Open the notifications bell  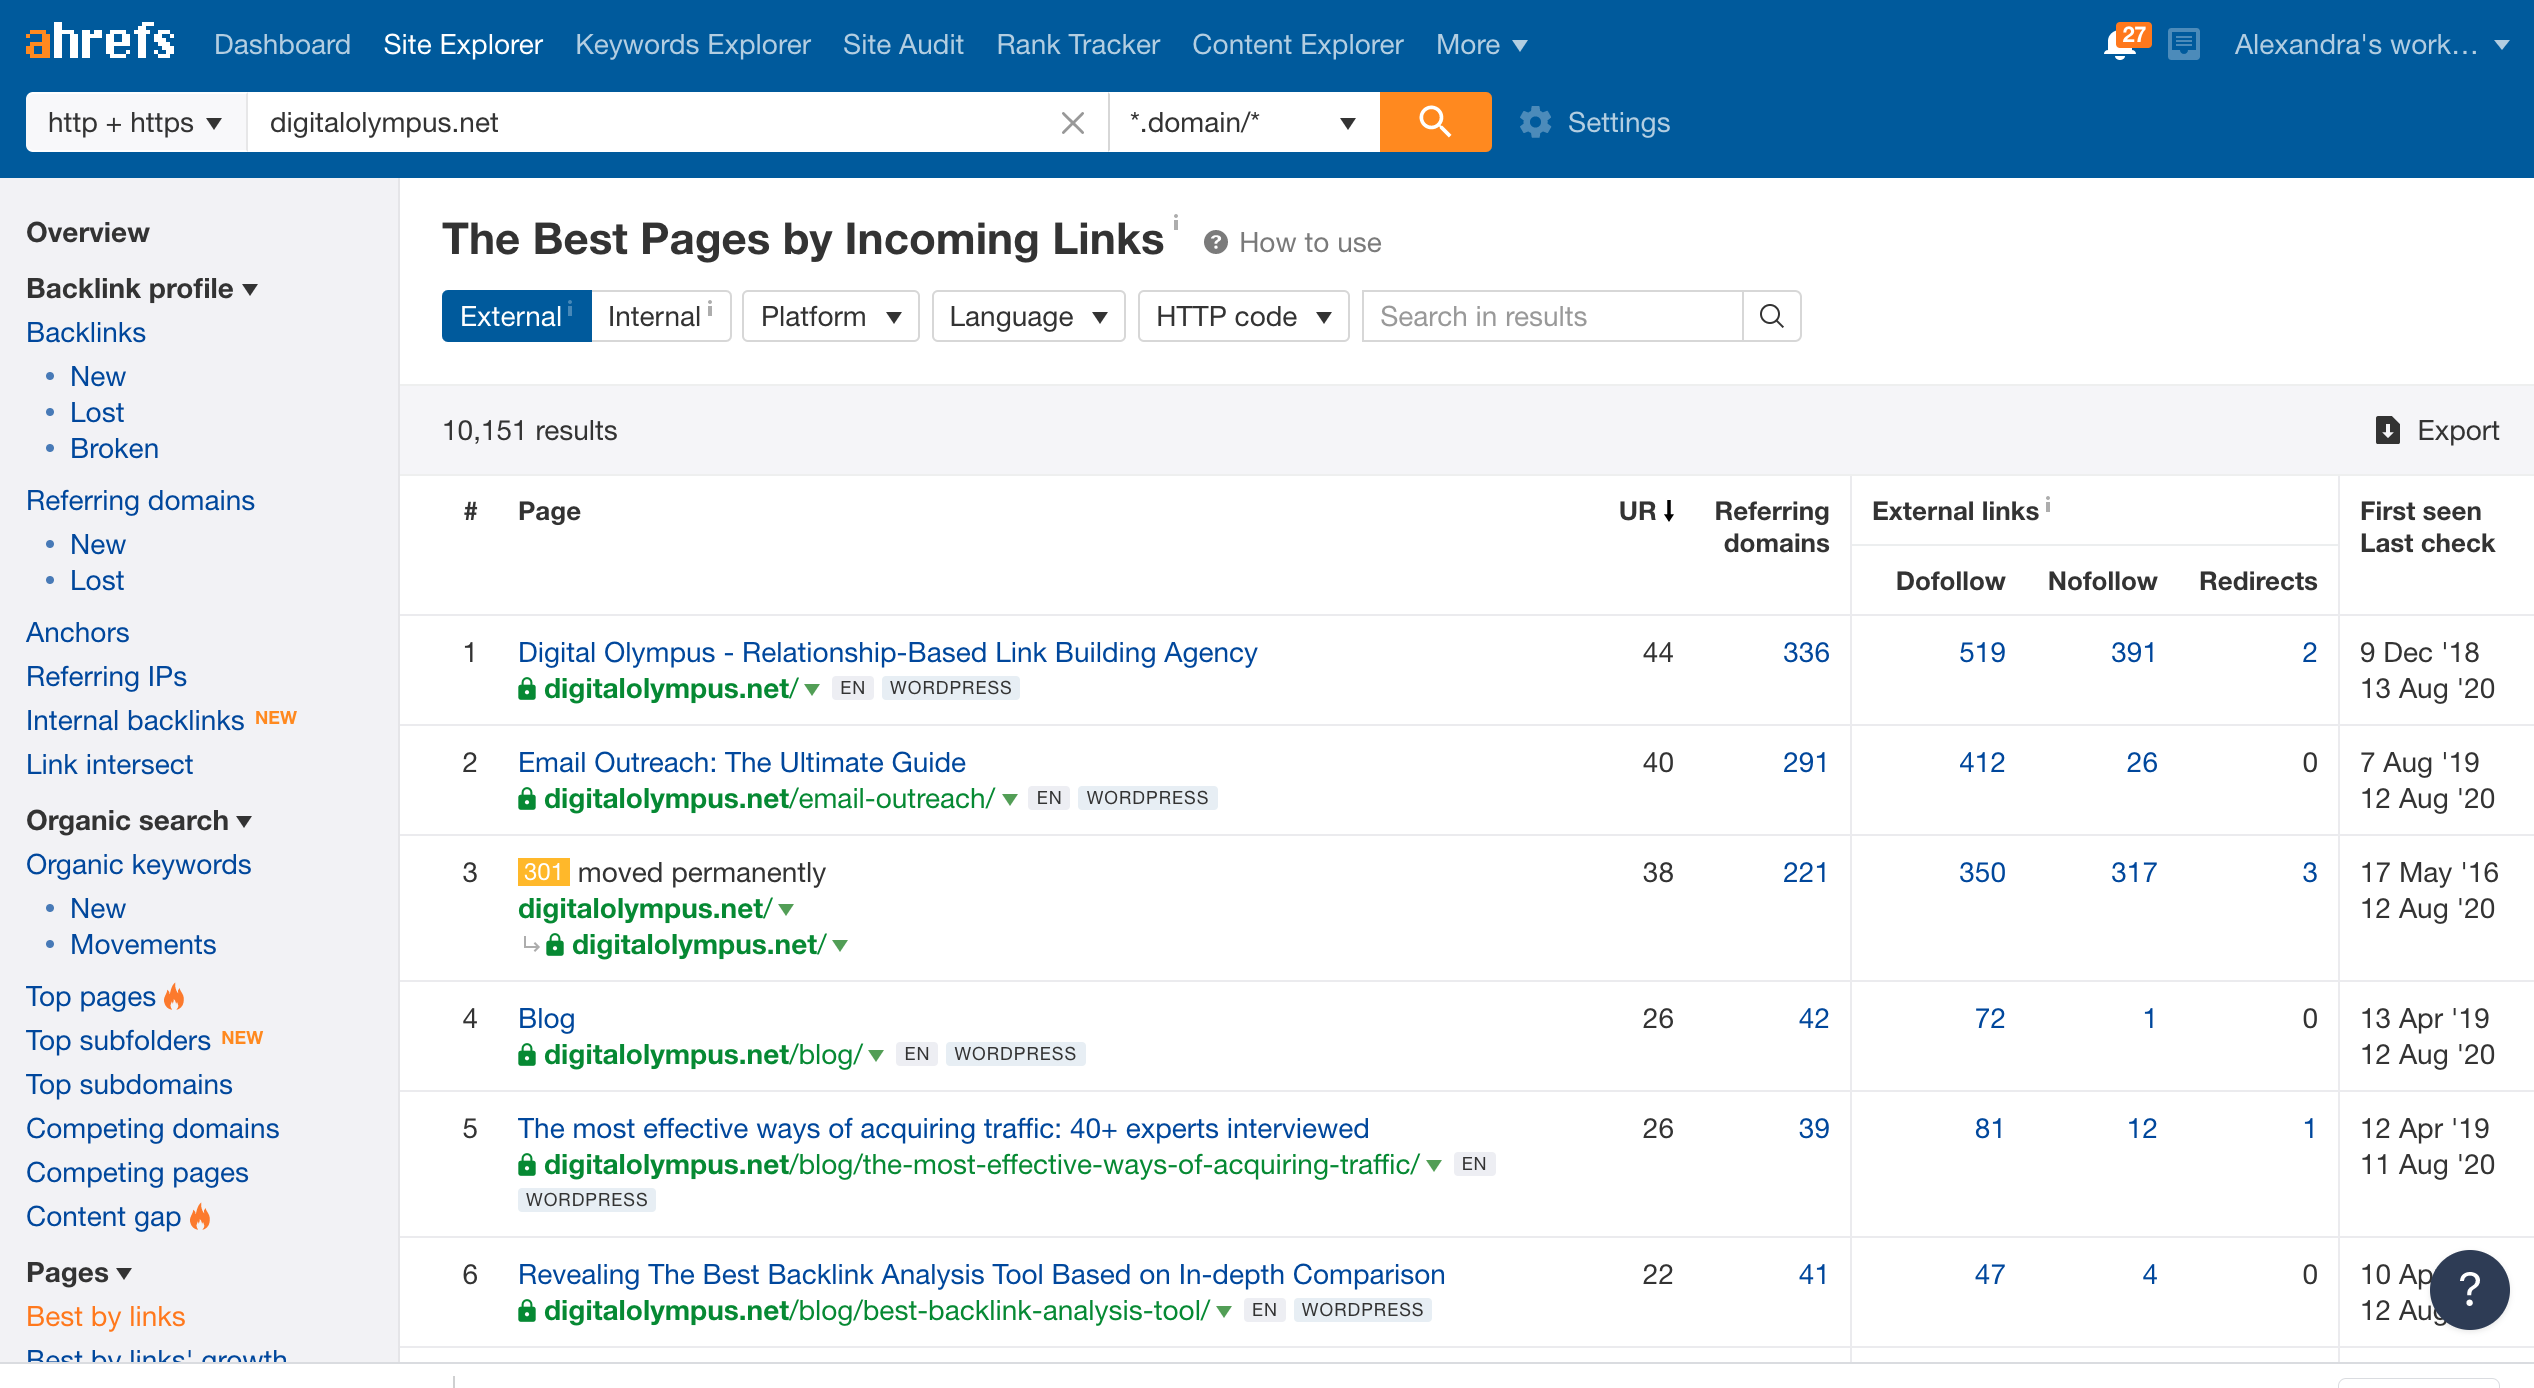(x=2120, y=44)
